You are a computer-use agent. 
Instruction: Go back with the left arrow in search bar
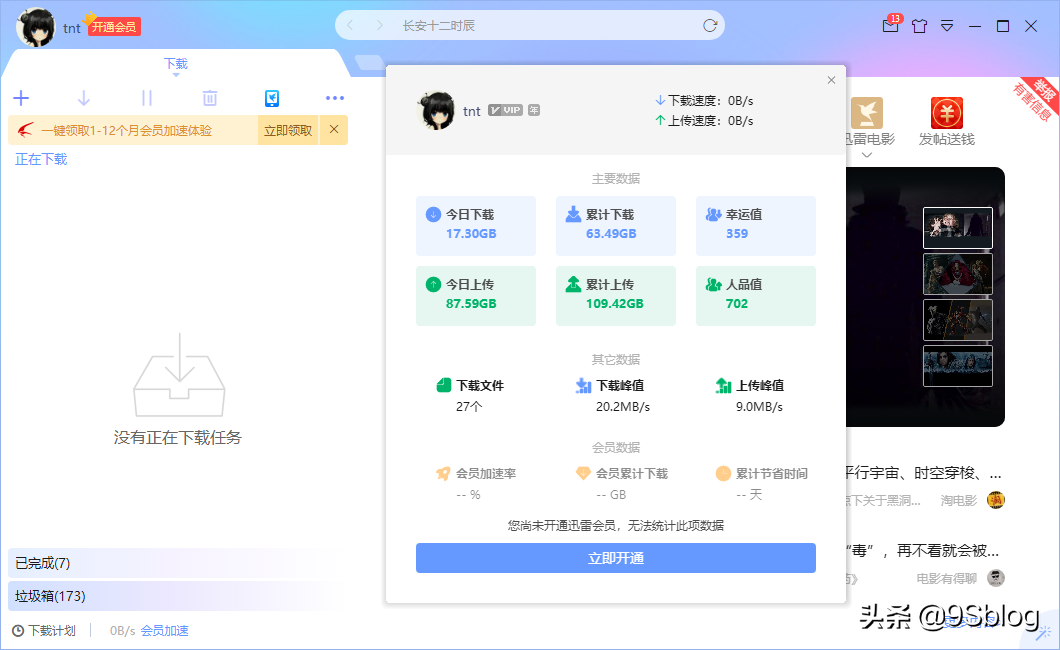(x=350, y=26)
